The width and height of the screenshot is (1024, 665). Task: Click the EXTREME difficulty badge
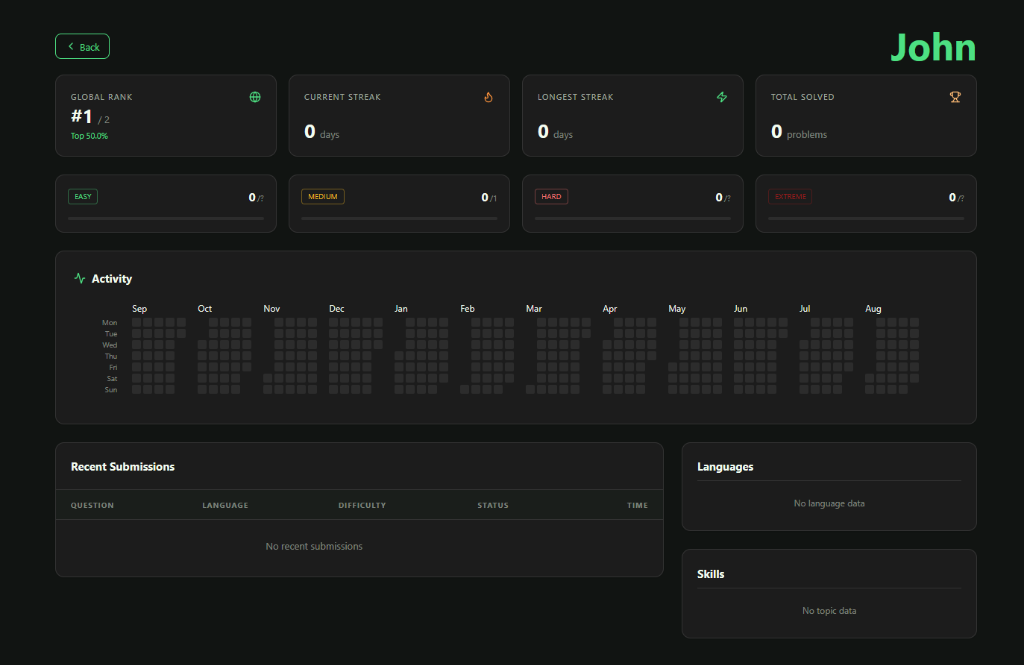pyautogui.click(x=790, y=197)
